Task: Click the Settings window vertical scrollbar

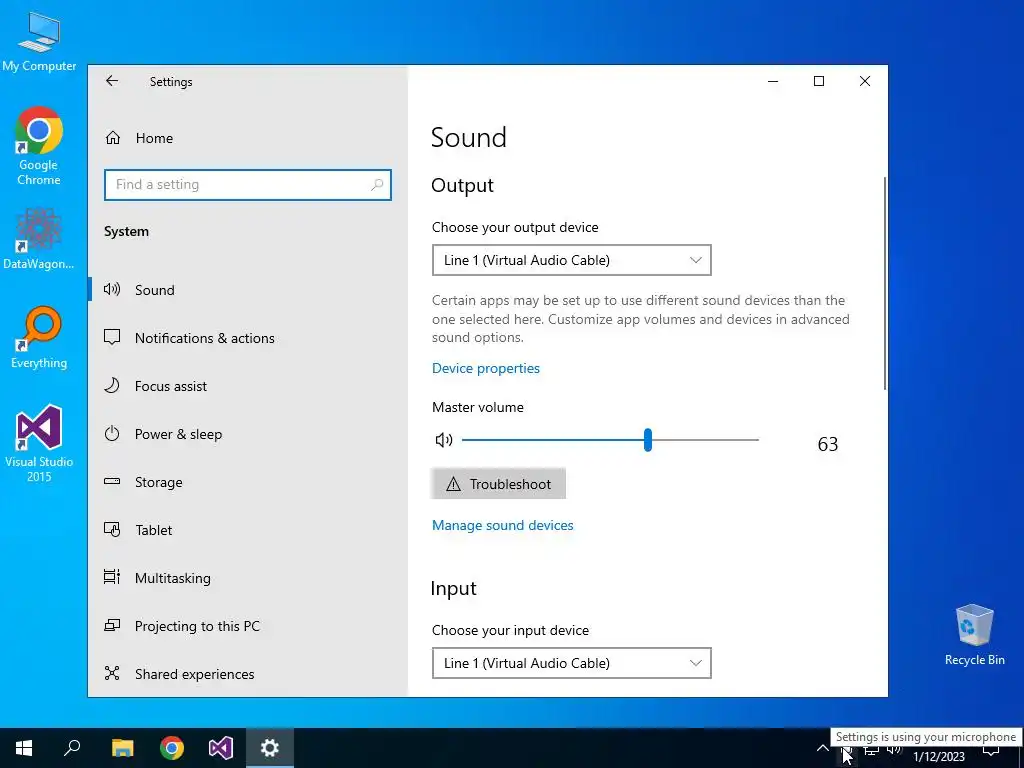Action: tap(885, 284)
